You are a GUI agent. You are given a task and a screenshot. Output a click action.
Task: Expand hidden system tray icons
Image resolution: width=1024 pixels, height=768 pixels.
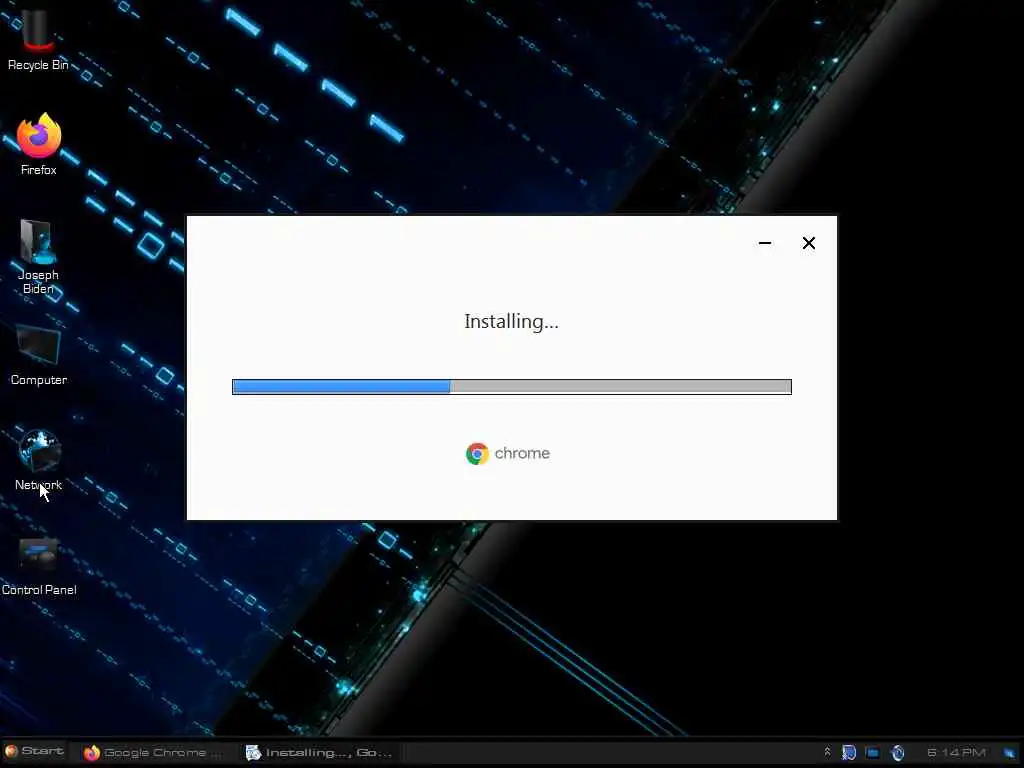click(827, 752)
